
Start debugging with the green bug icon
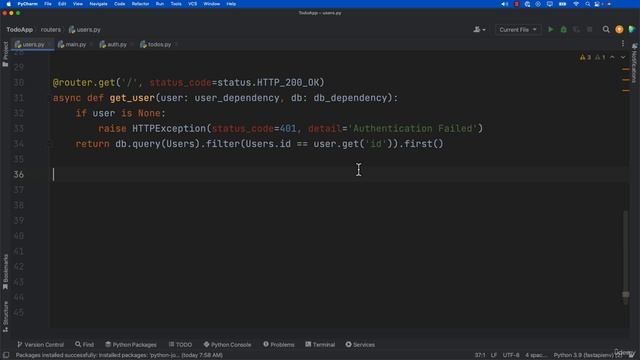(564, 29)
